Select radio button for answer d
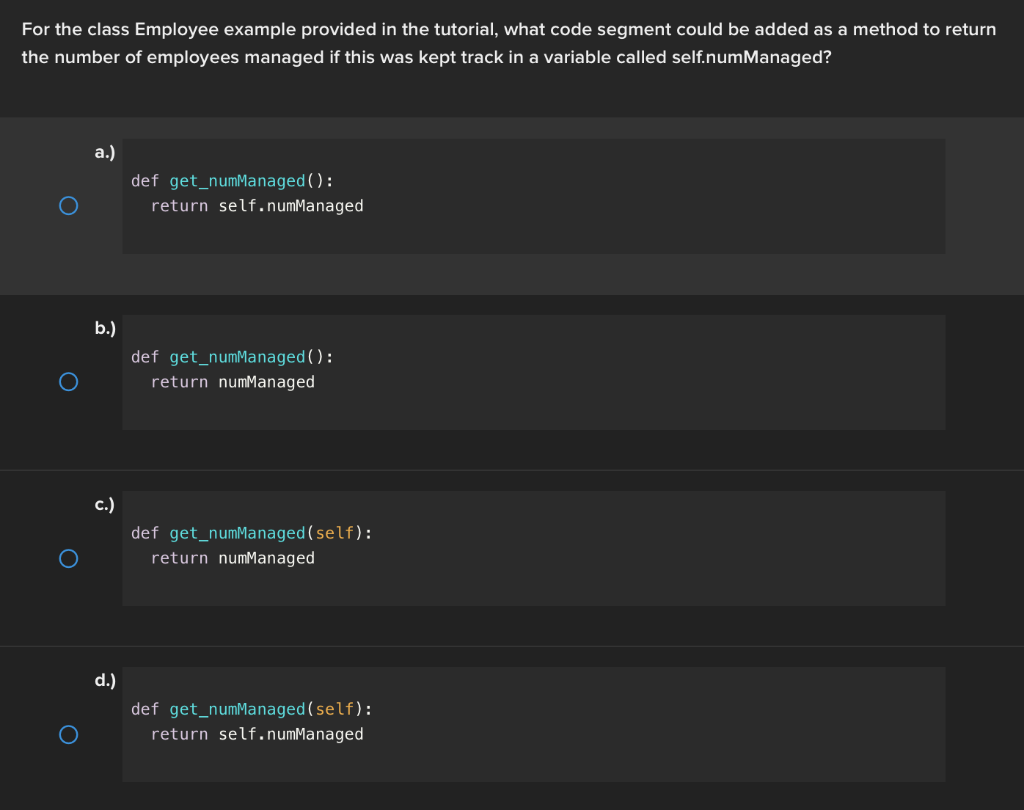This screenshot has height=810, width=1024. click(x=69, y=734)
